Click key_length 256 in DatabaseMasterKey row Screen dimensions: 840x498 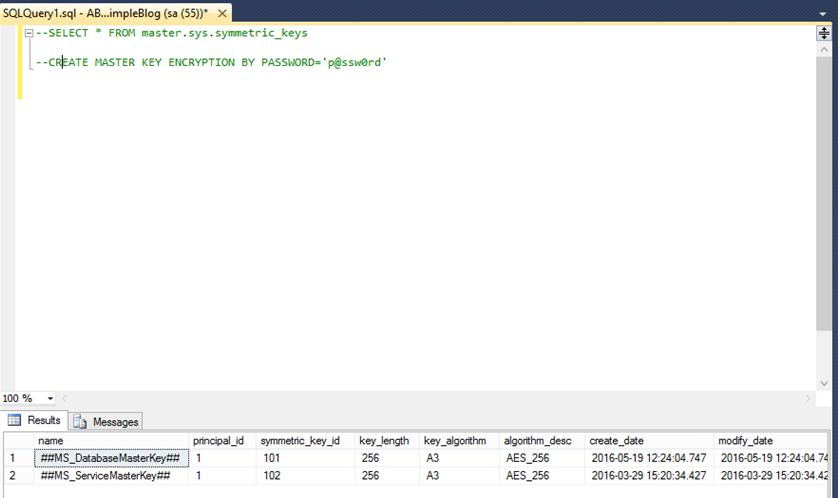(387, 458)
